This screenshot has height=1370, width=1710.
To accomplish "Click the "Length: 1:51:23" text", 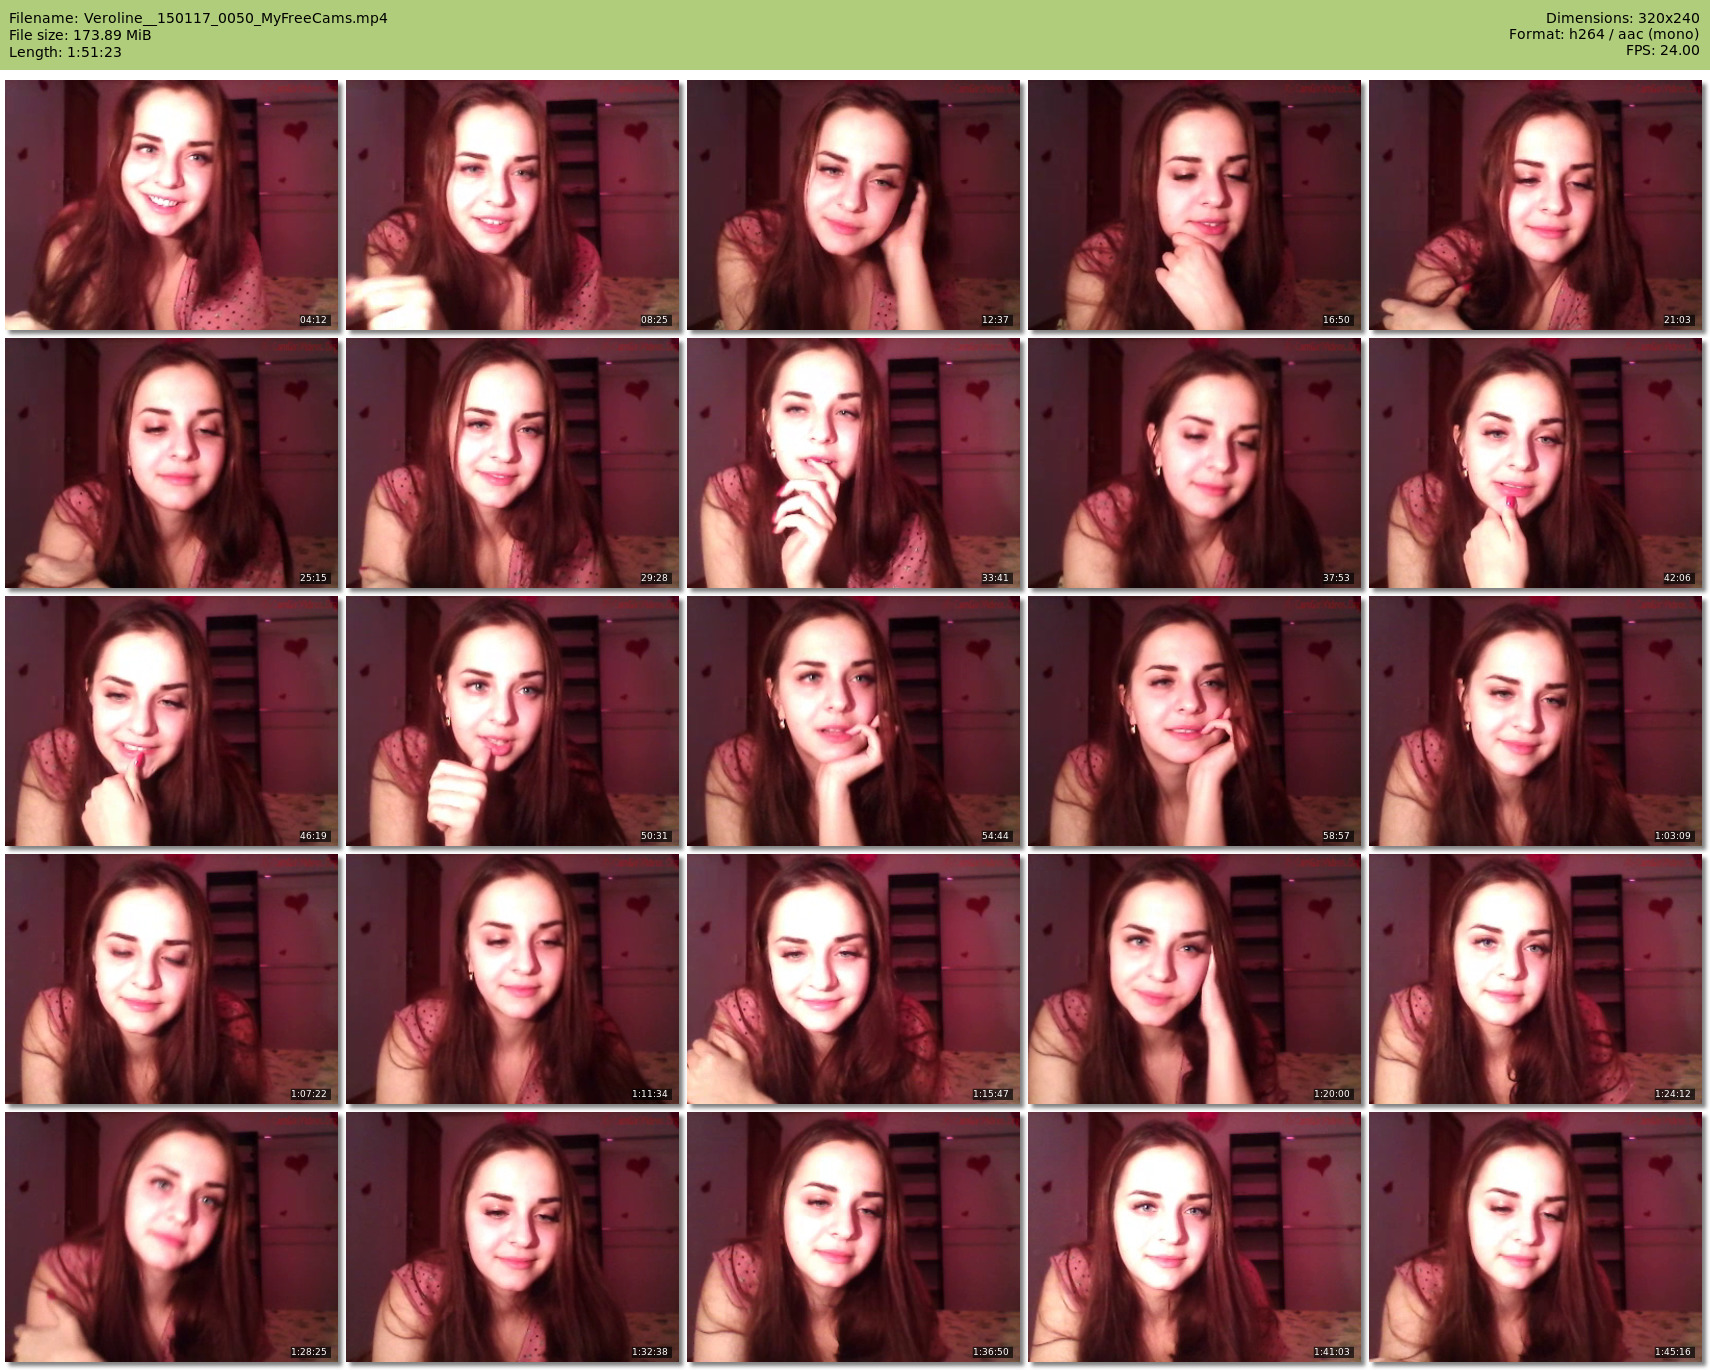I will (x=65, y=52).
